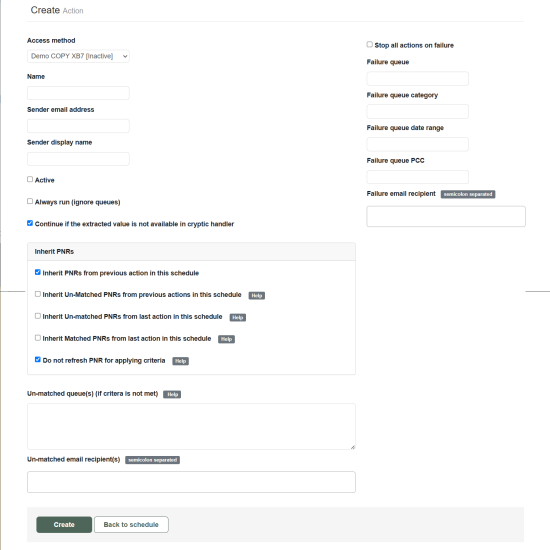Image resolution: width=550 pixels, height=550 pixels.
Task: Click the Failure email recipient box
Action: pos(446,216)
